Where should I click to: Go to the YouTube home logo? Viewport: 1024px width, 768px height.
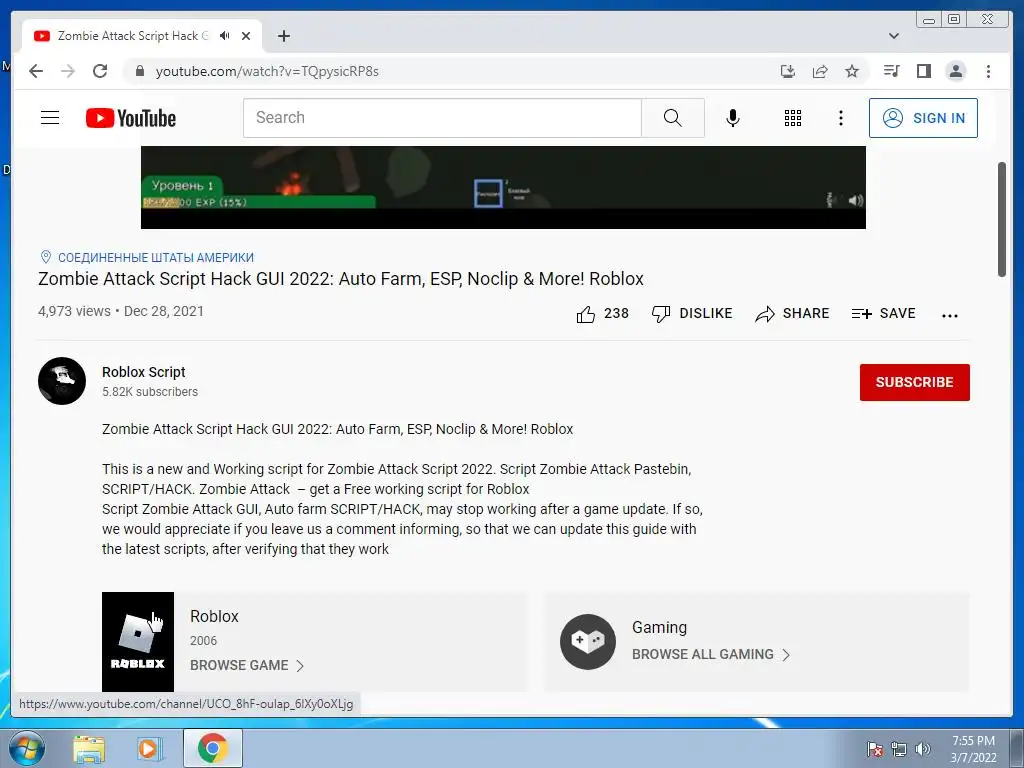tap(131, 118)
